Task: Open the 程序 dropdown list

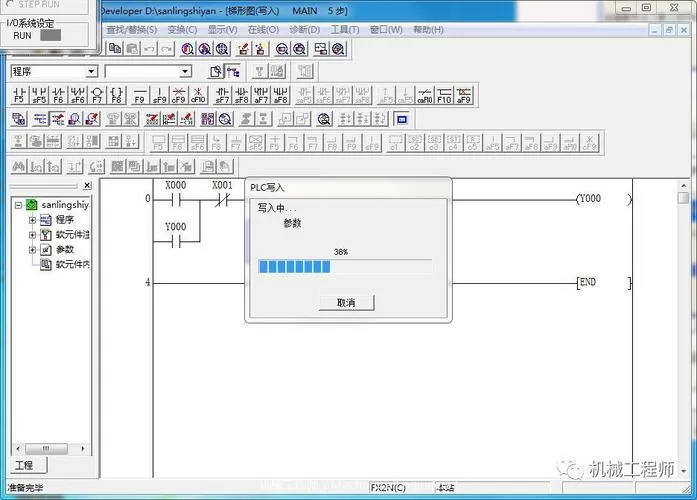Action: (x=92, y=71)
